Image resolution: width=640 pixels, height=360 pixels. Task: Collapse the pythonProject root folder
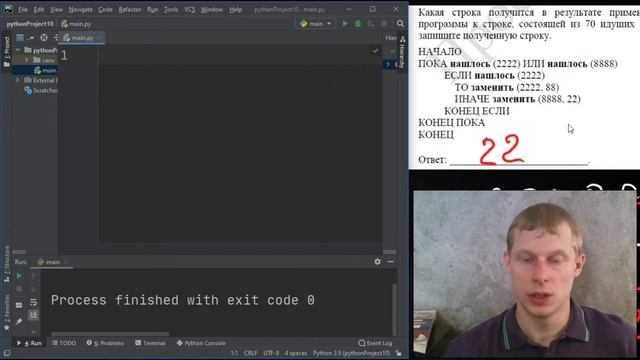pyautogui.click(x=18, y=50)
